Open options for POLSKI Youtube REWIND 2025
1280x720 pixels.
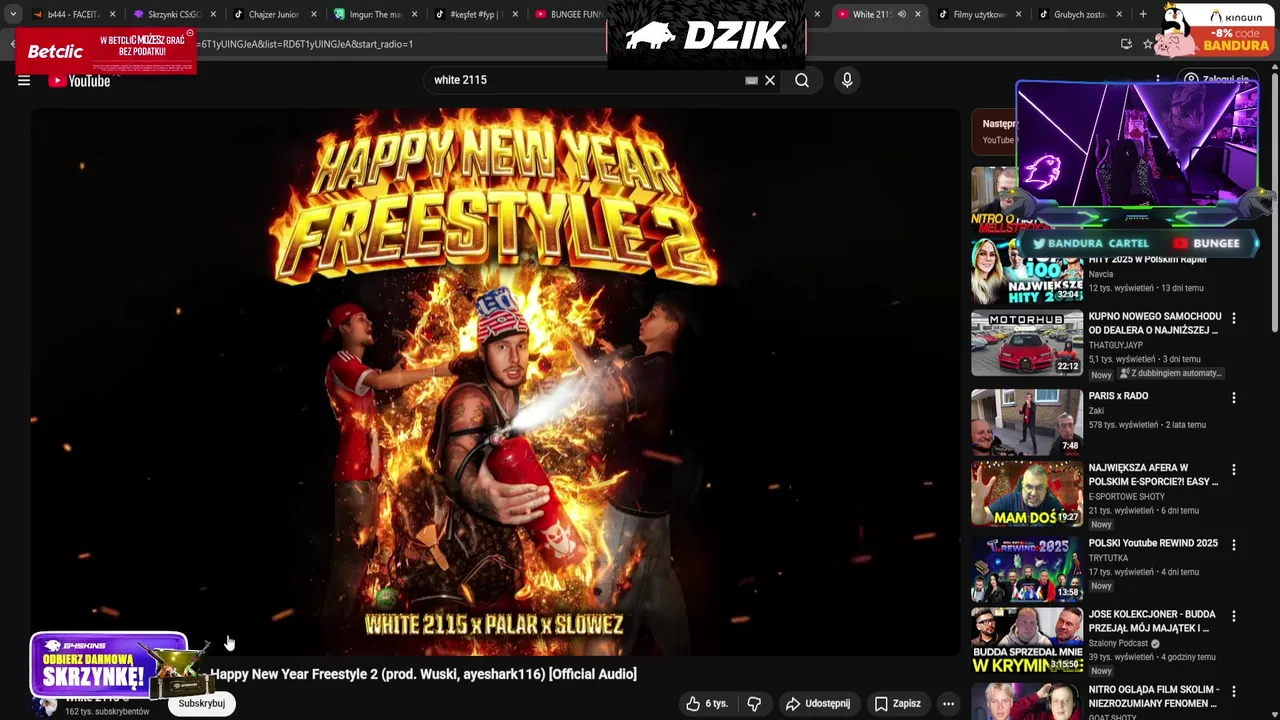coord(1233,545)
